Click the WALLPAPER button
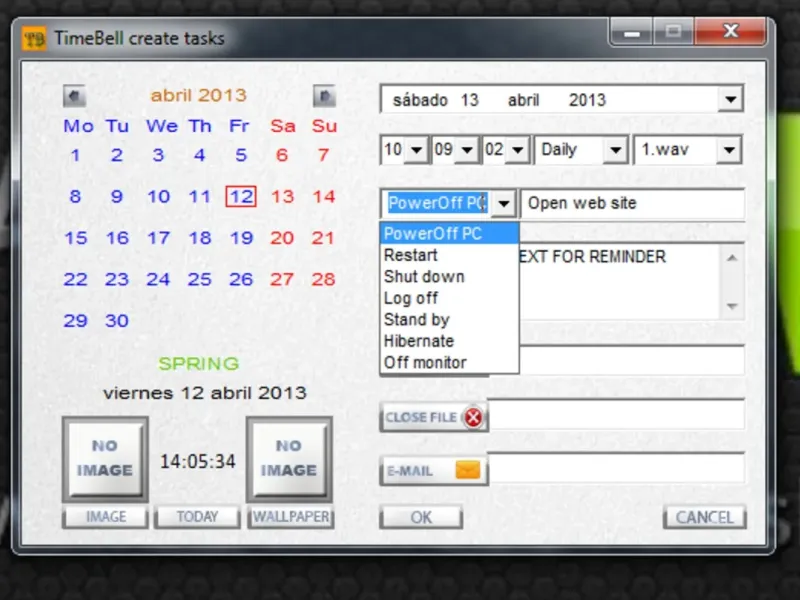 pyautogui.click(x=291, y=517)
